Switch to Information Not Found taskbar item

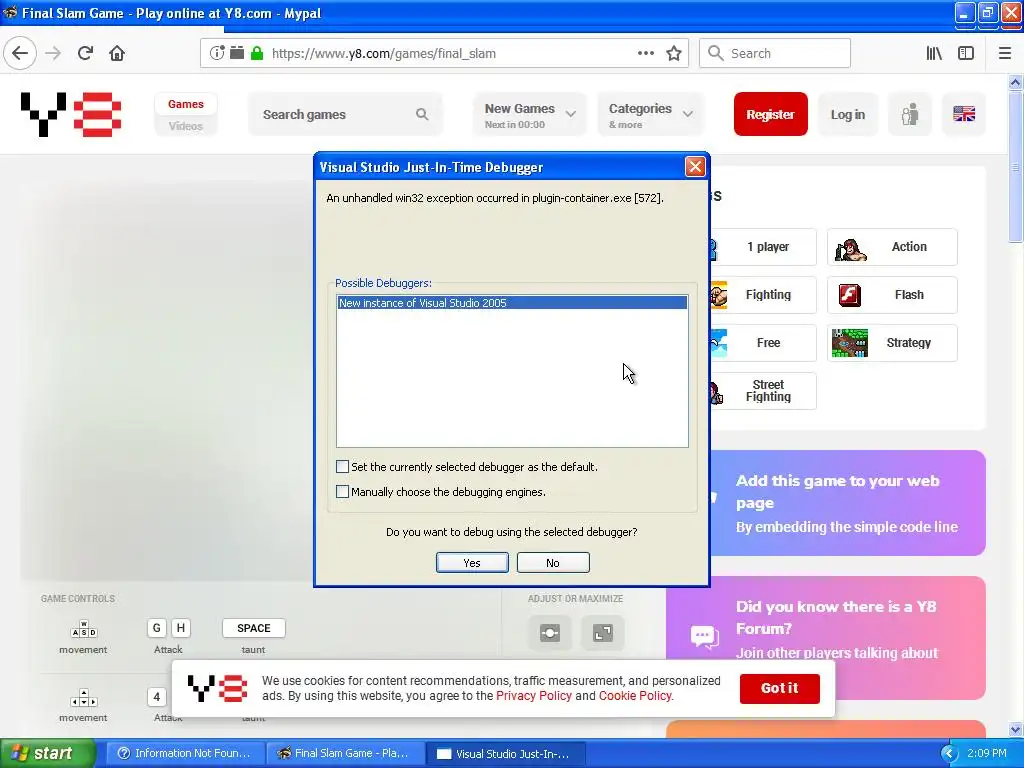pos(185,754)
